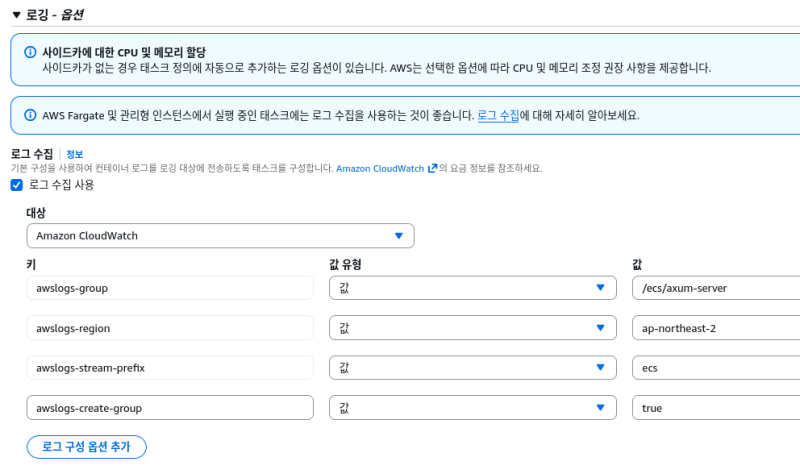The height and width of the screenshot is (474, 800).
Task: Click the /ecs/axum-server value field
Action: [x=716, y=288]
